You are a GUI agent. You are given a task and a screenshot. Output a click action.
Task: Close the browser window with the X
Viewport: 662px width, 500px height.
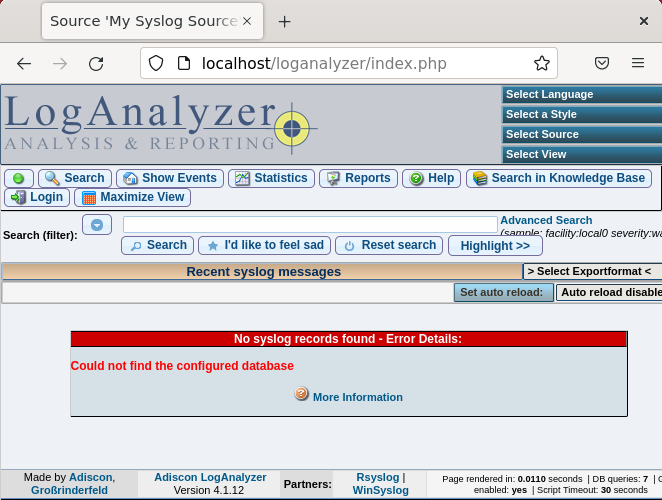643,21
